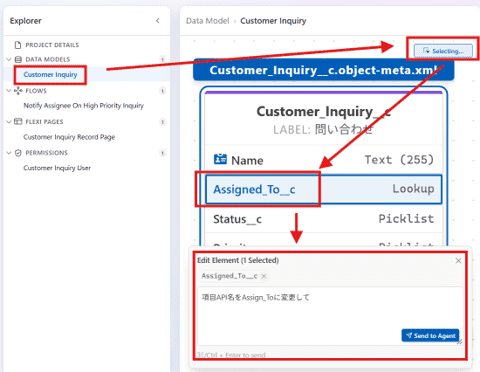Click the Name field card icon

point(220,159)
